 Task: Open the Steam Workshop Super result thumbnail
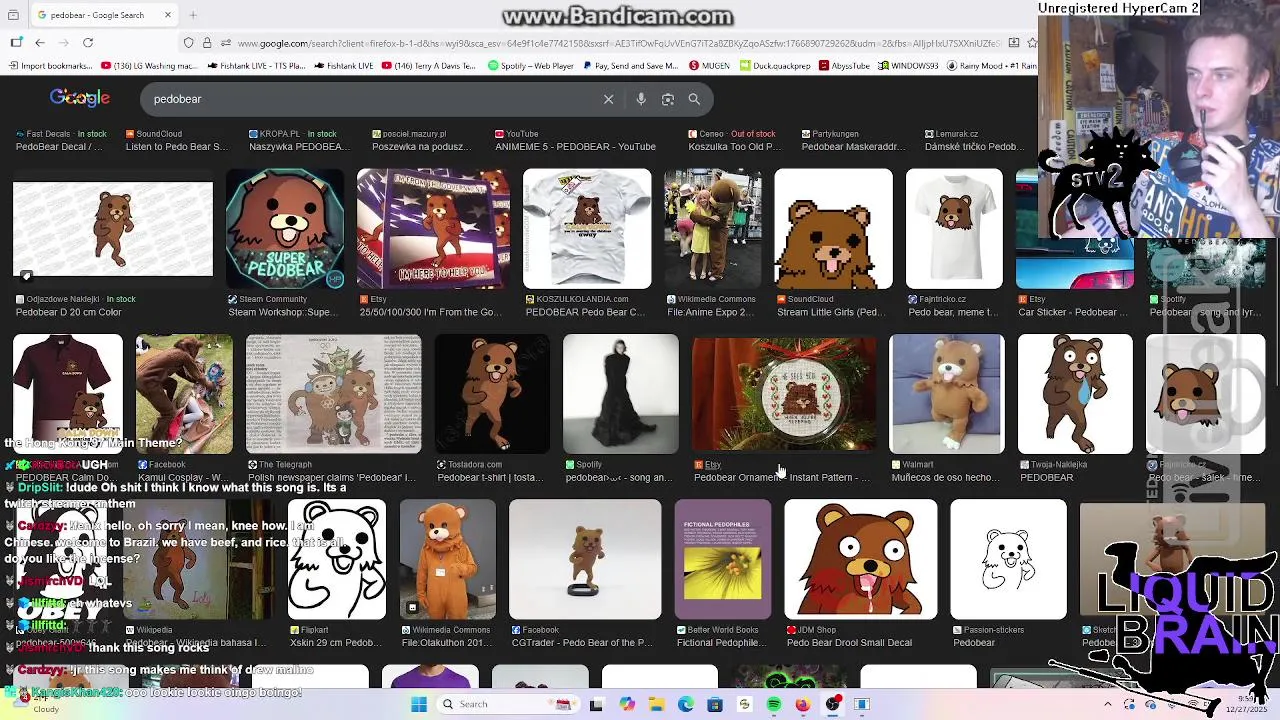click(285, 229)
